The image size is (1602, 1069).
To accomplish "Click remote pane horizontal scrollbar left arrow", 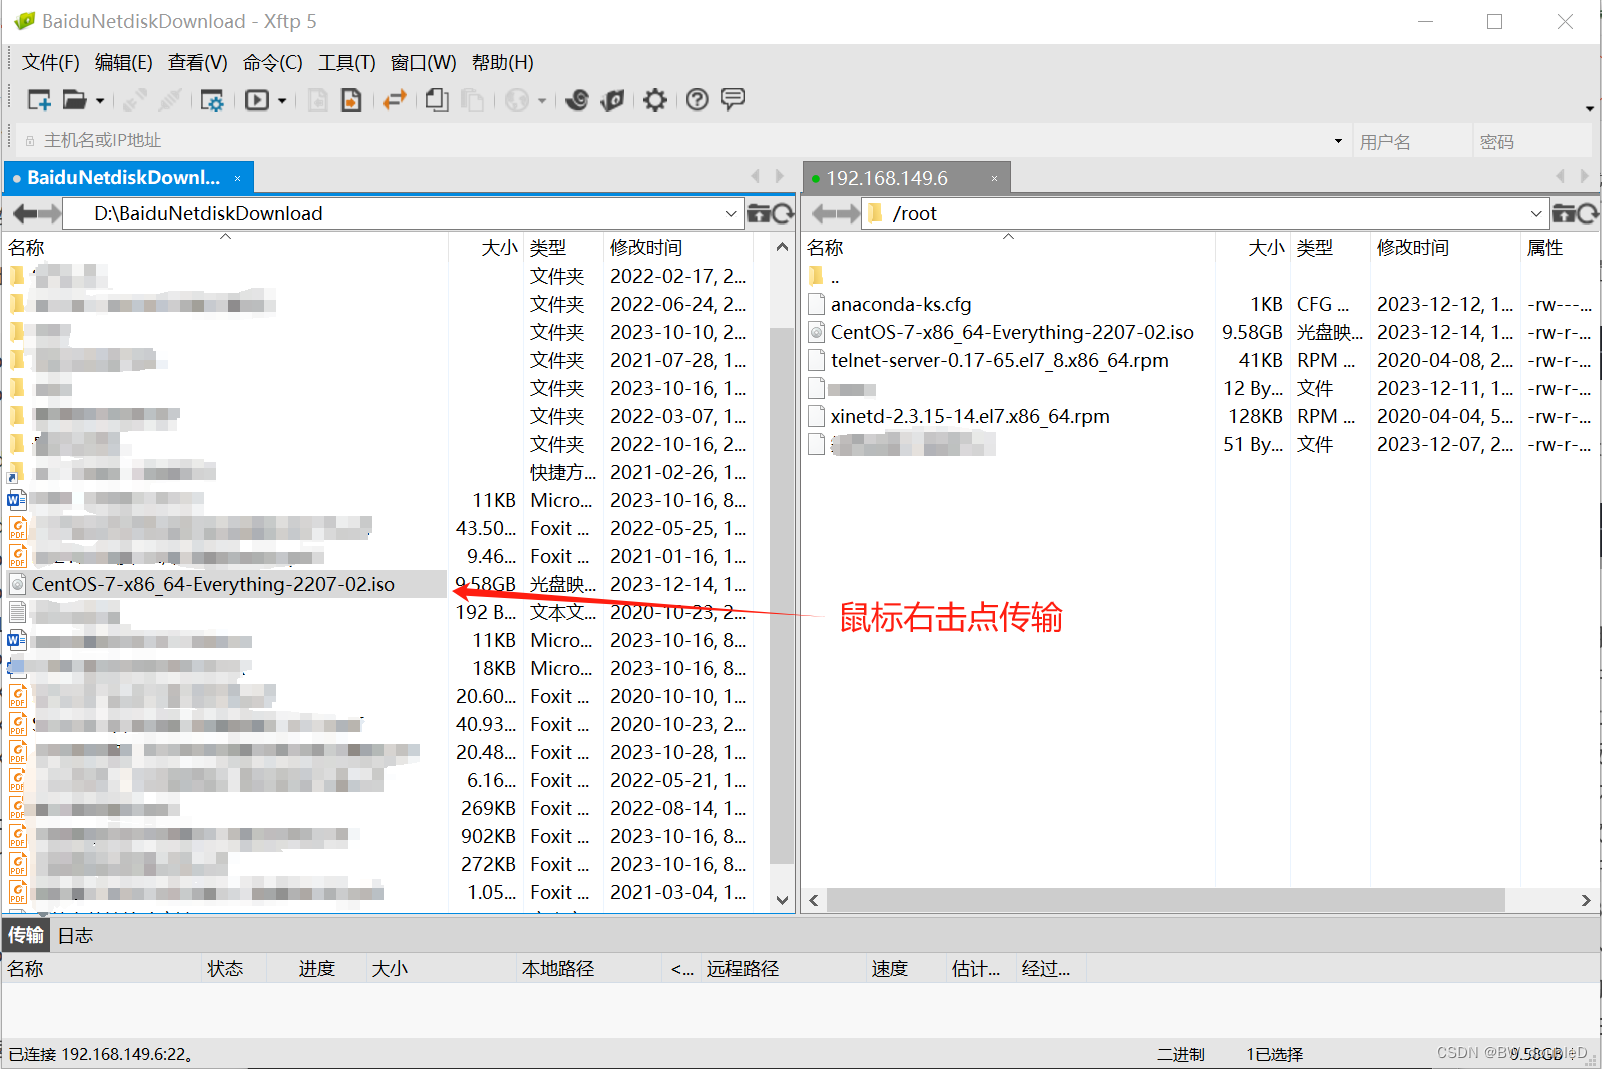I will [814, 900].
